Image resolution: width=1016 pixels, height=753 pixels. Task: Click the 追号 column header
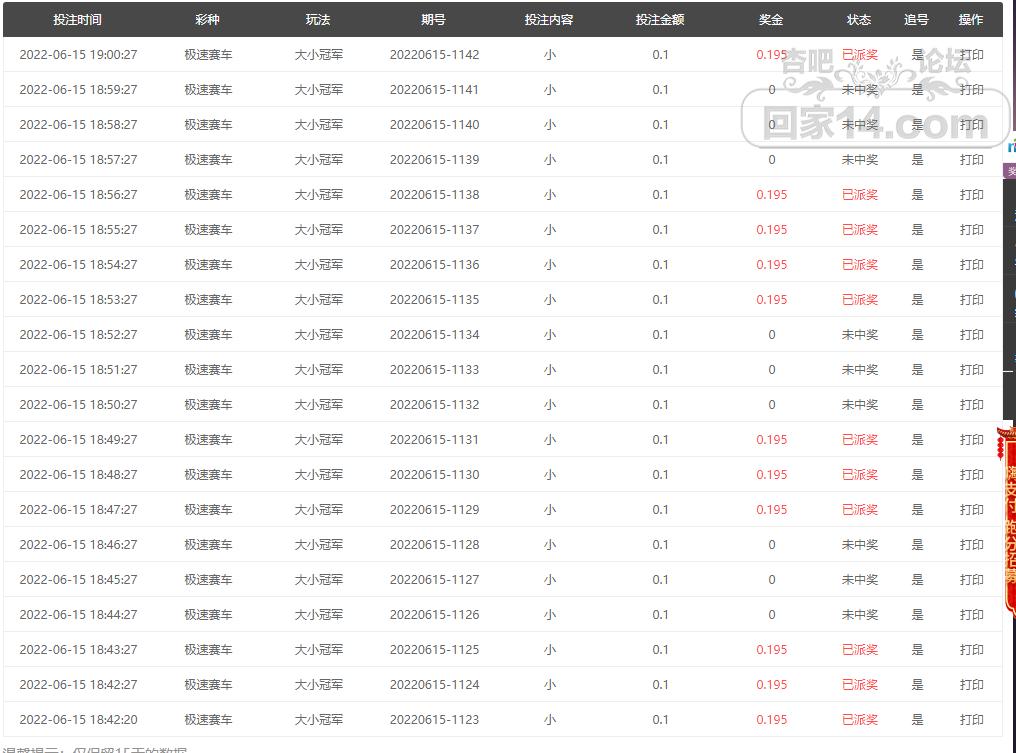click(916, 19)
